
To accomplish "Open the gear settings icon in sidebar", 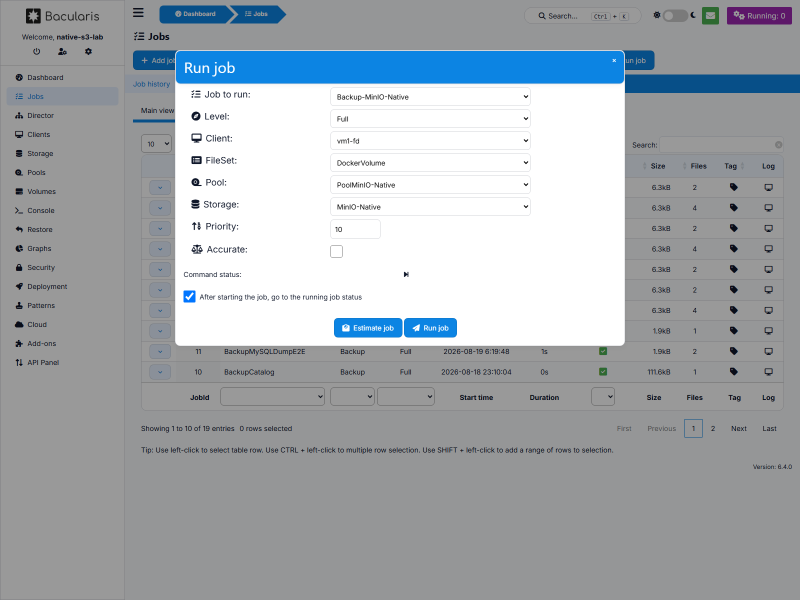I will pos(88,52).
